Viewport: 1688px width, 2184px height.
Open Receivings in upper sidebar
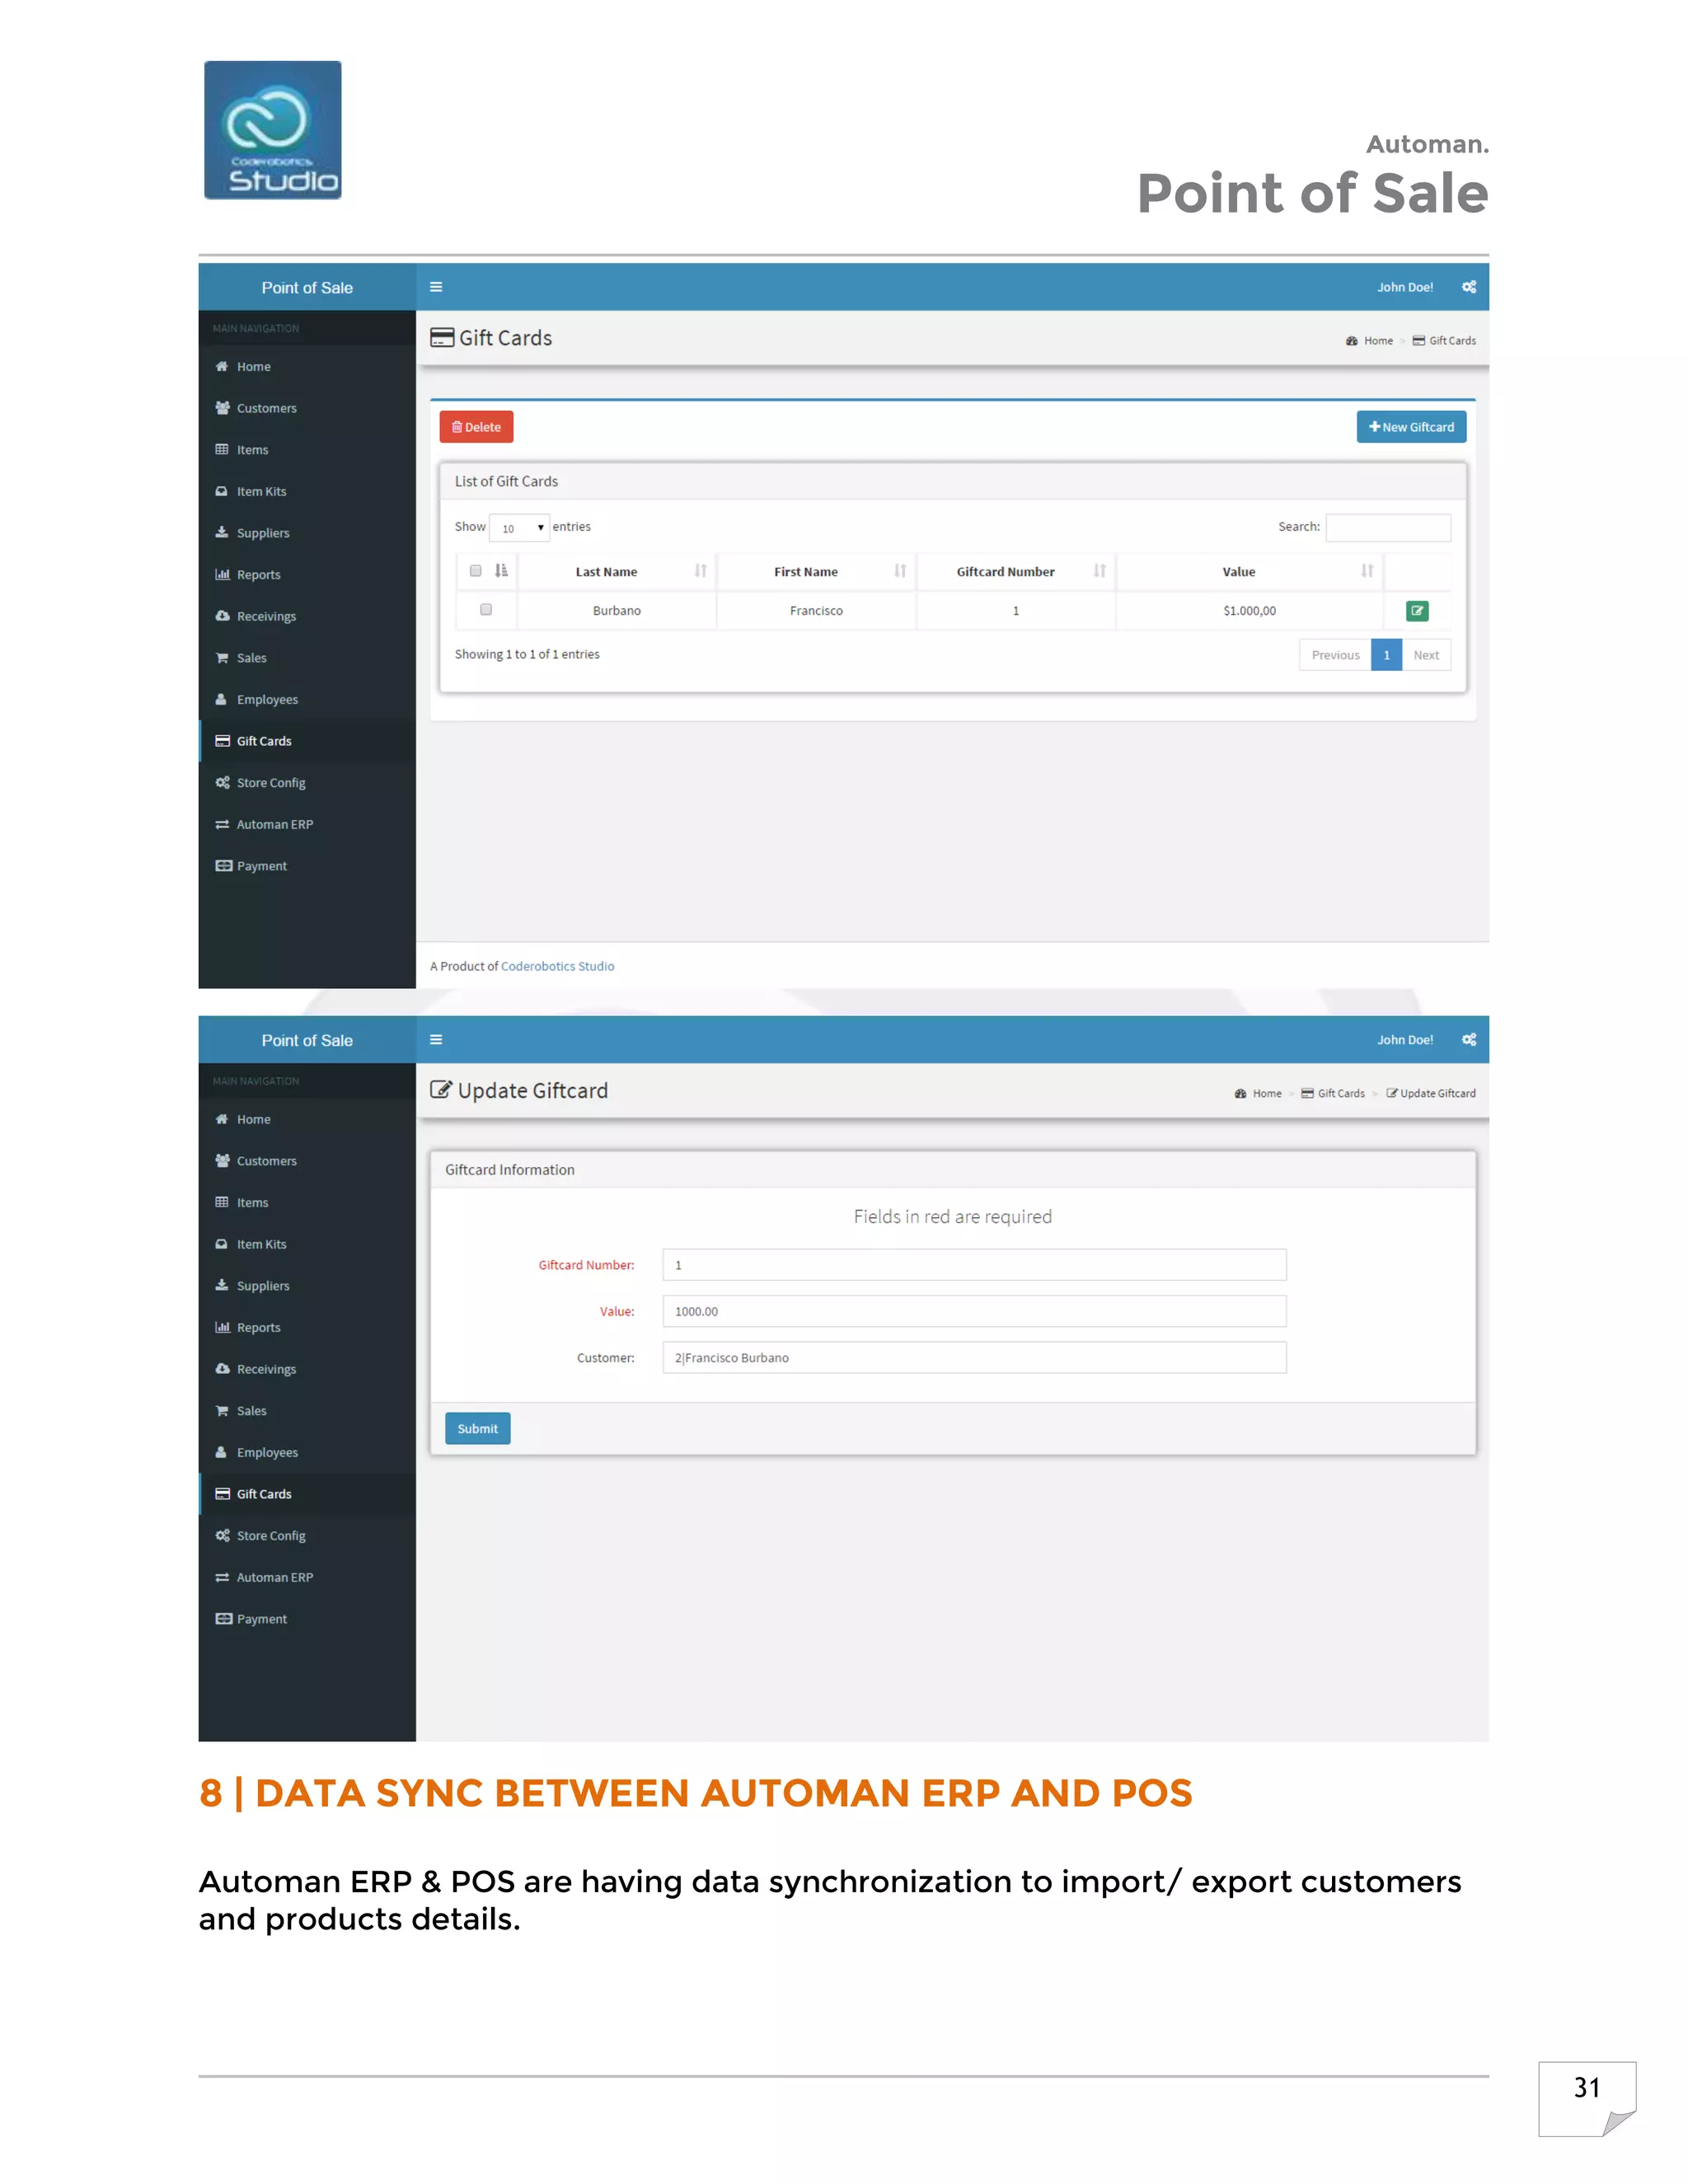[307, 616]
